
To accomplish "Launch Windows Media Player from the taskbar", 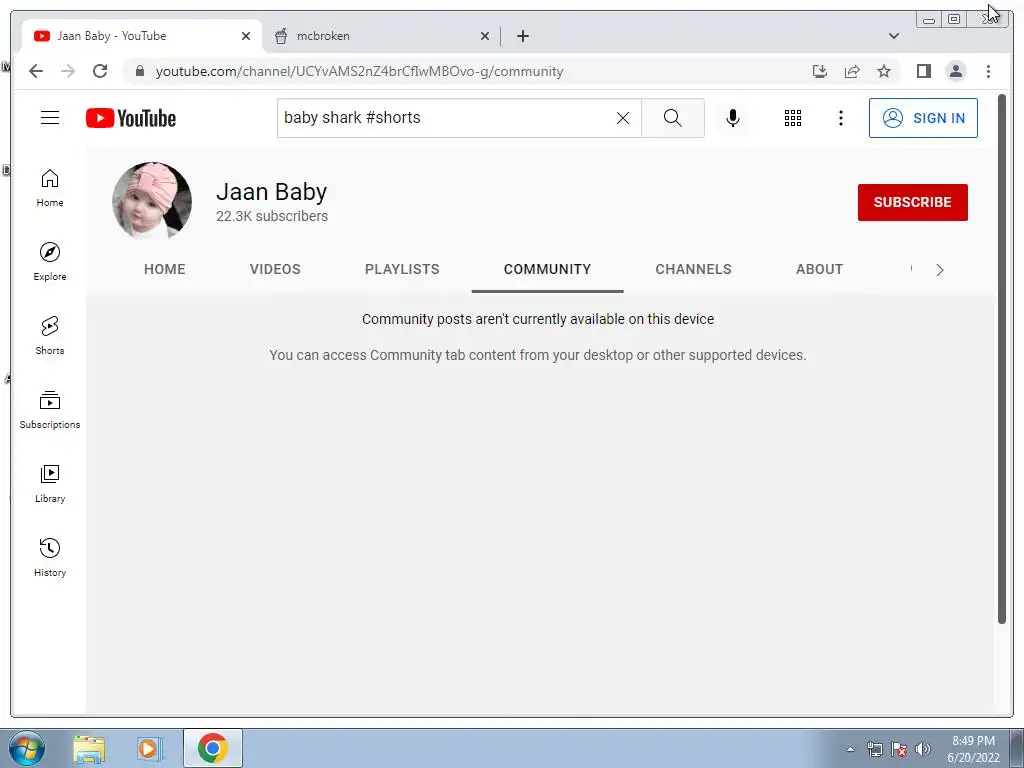I will tap(149, 748).
